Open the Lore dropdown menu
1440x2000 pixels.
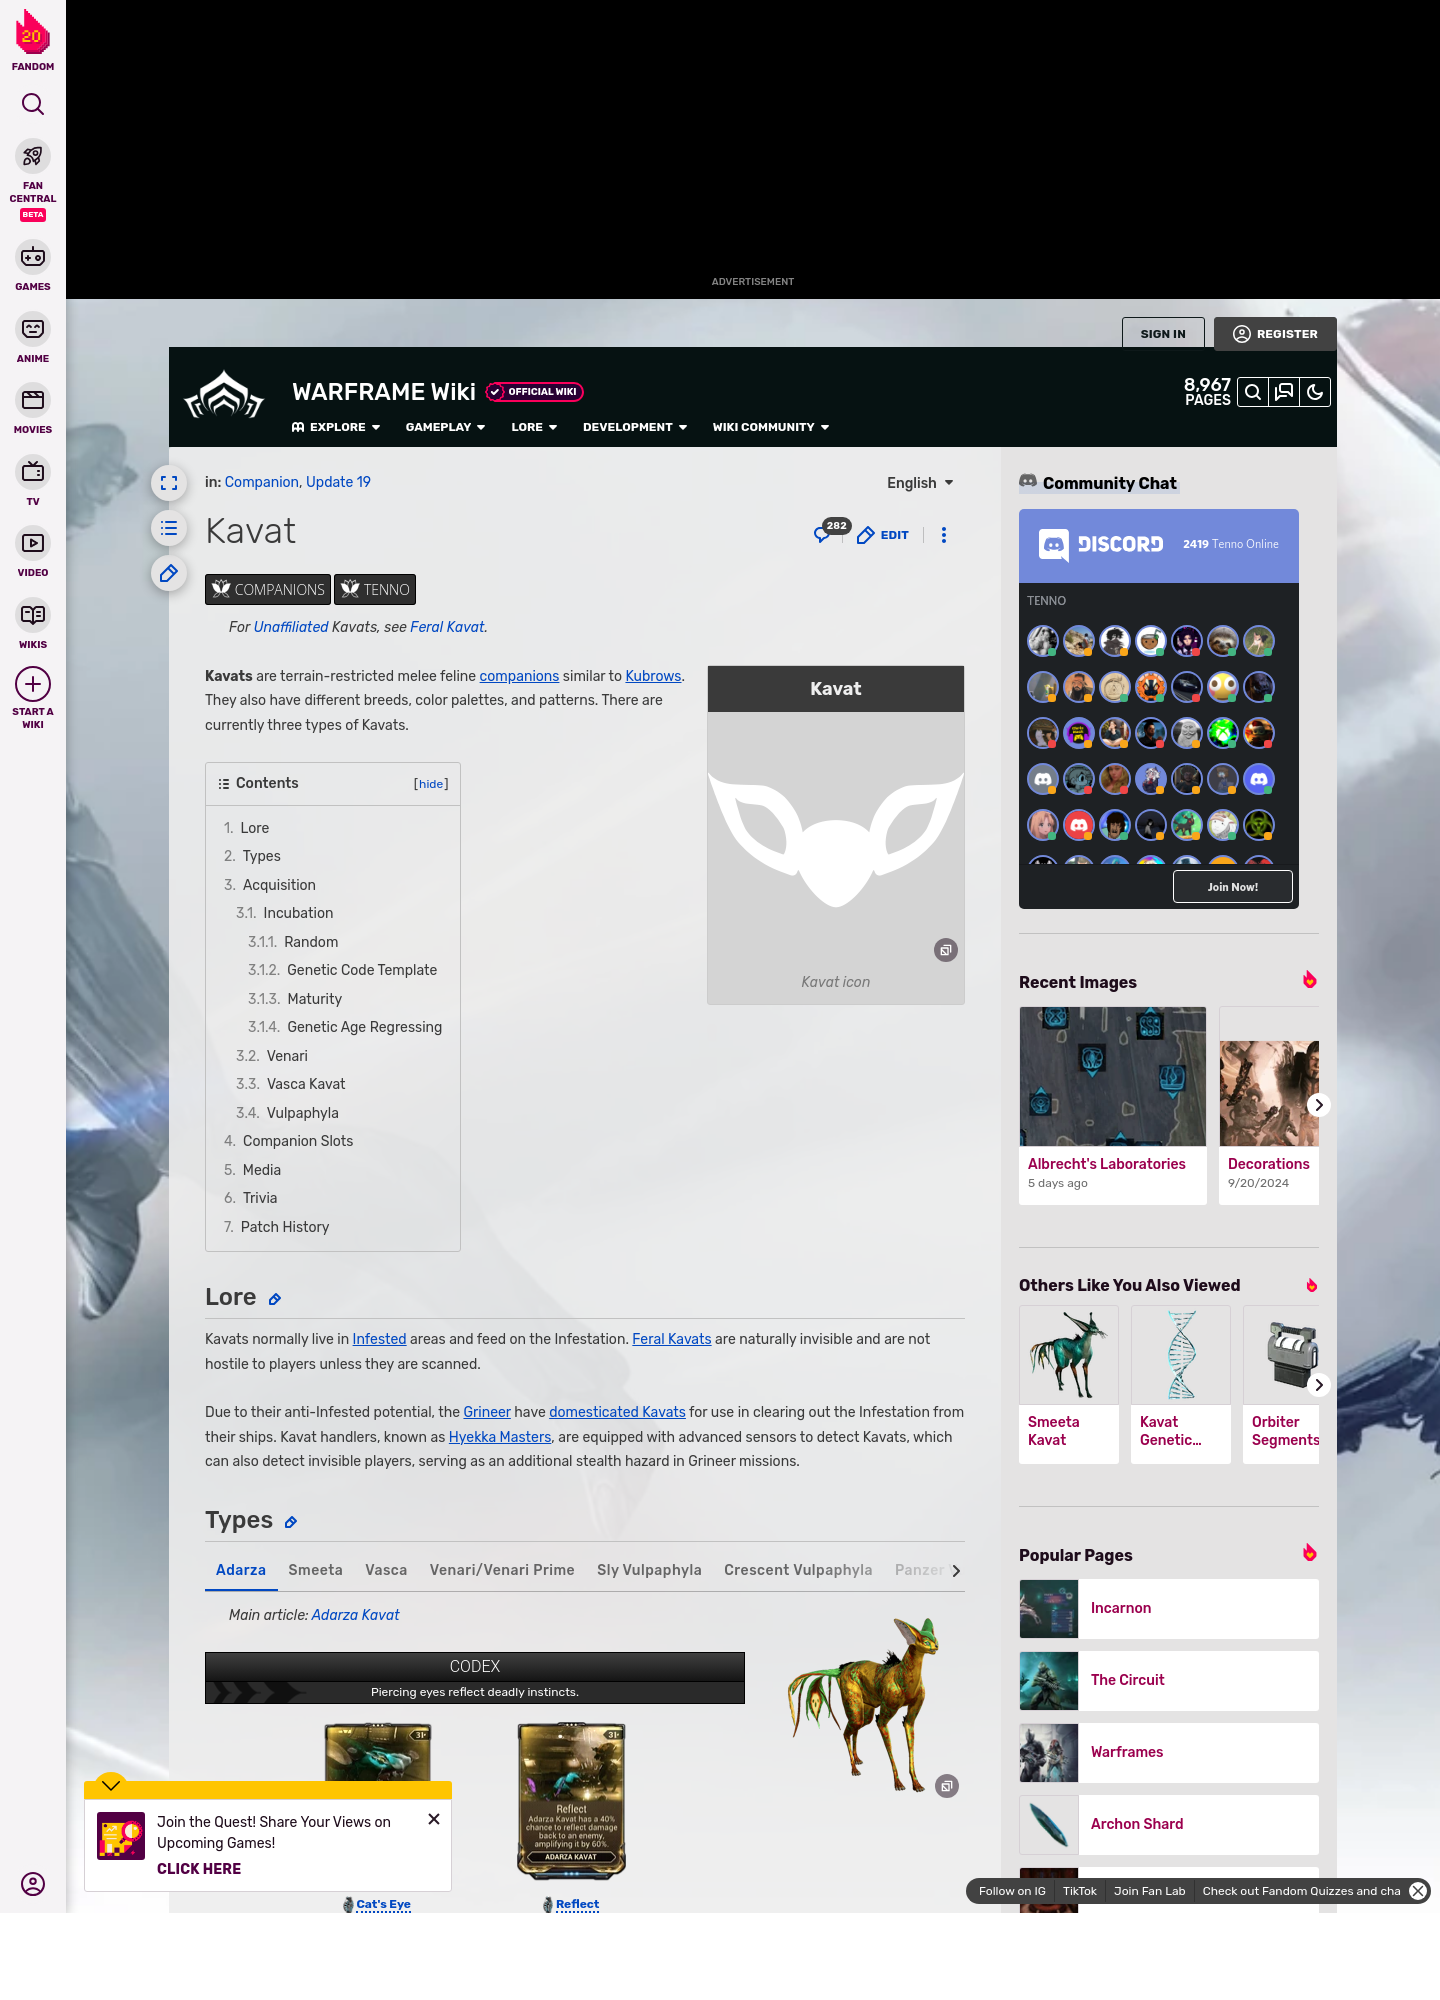[x=534, y=427]
